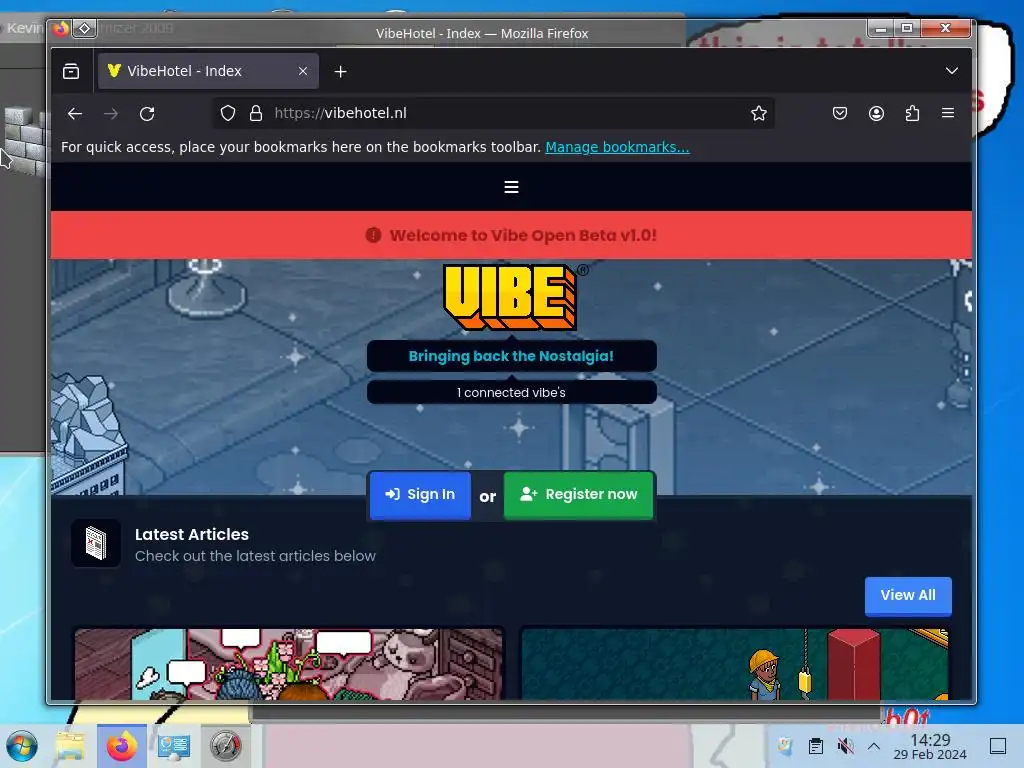Click the address bar showing vibehotel.nl

pyautogui.click(x=493, y=113)
